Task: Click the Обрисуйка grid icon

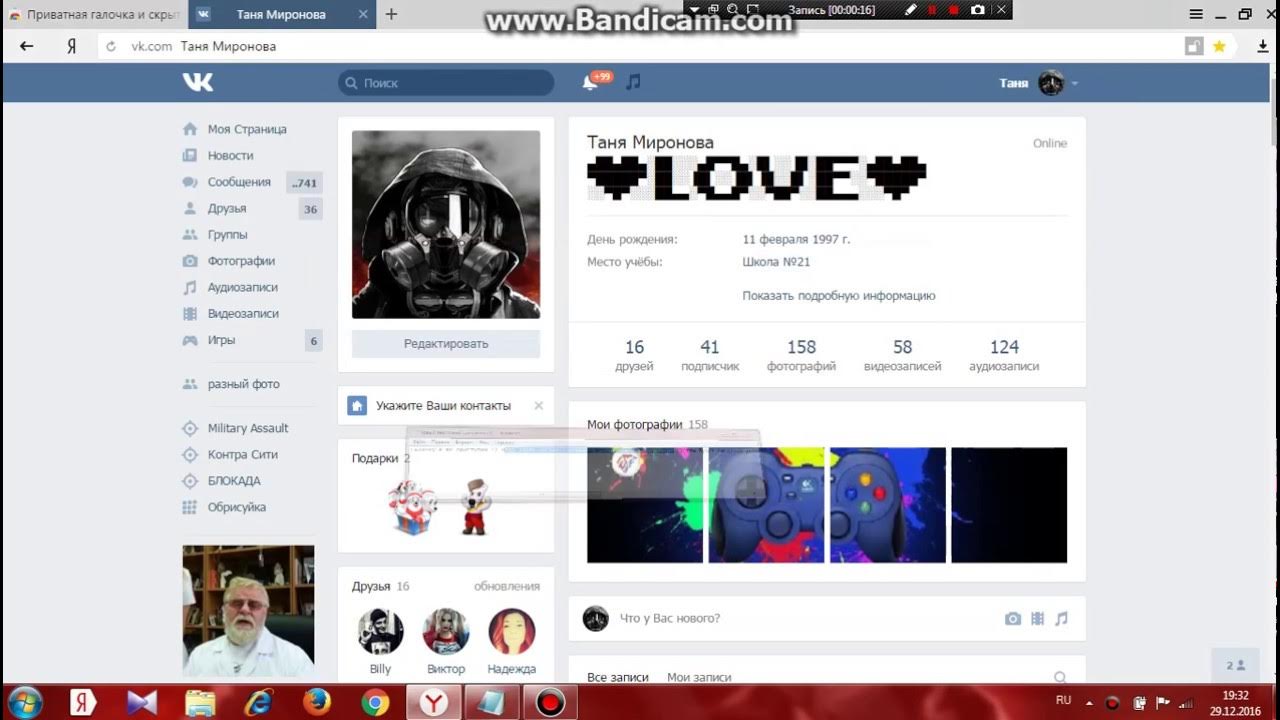Action: point(190,507)
